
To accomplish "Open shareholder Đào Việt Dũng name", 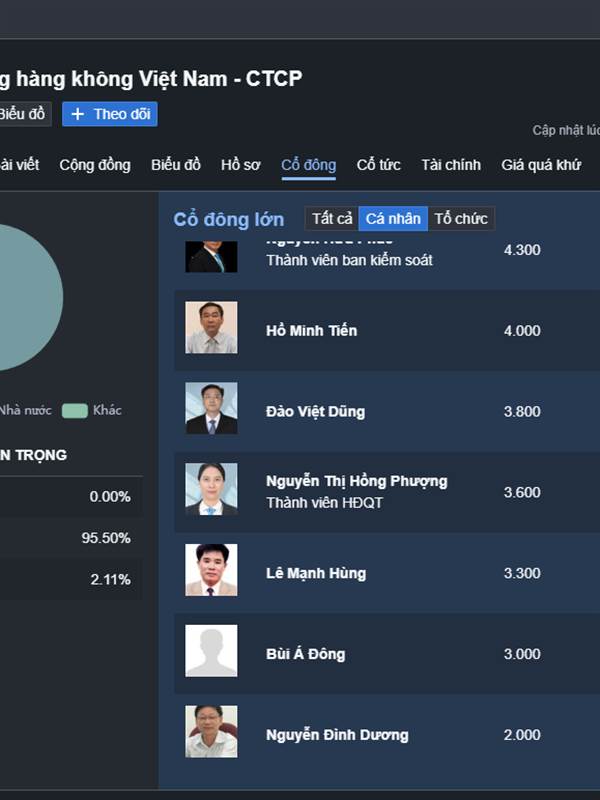I will click(x=316, y=412).
